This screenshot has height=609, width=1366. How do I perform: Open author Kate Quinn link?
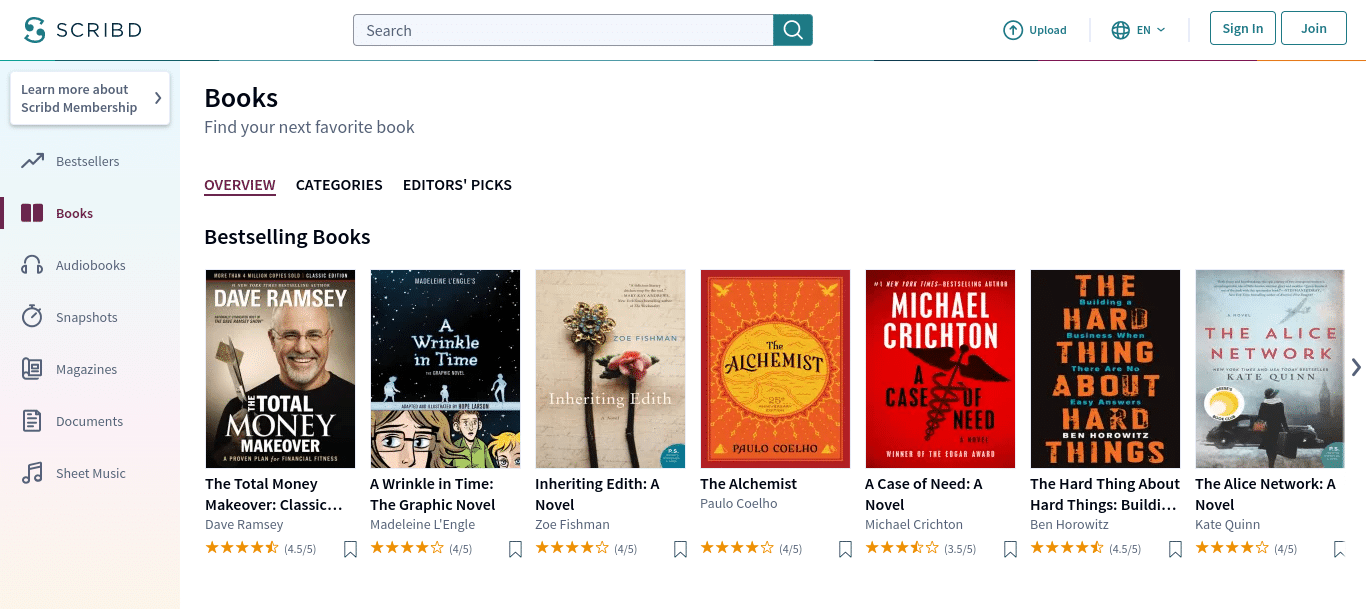click(x=1227, y=524)
